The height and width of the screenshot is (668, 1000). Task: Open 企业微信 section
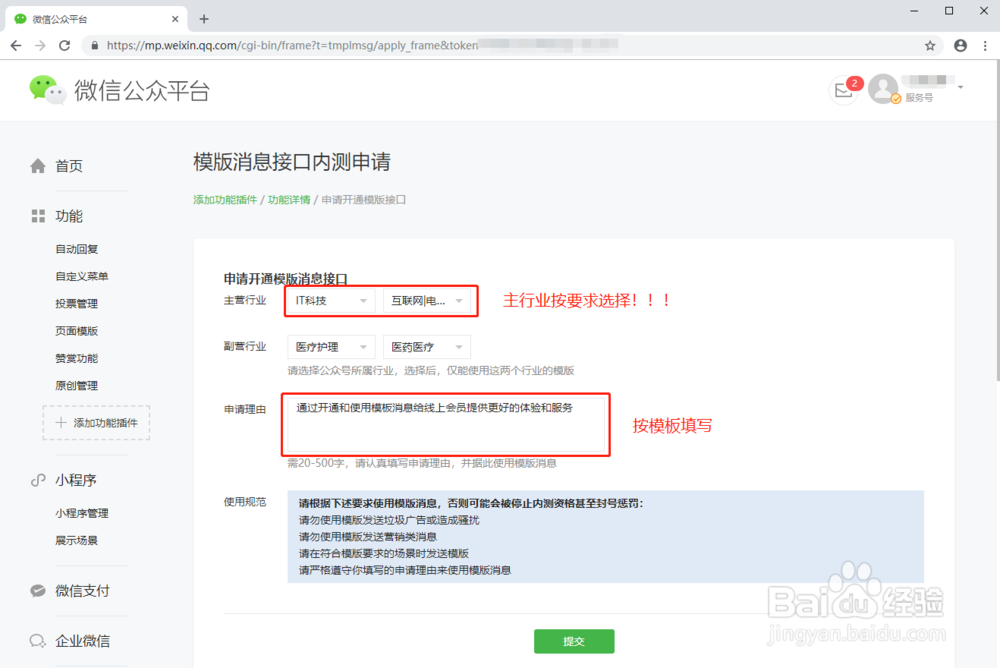point(82,641)
